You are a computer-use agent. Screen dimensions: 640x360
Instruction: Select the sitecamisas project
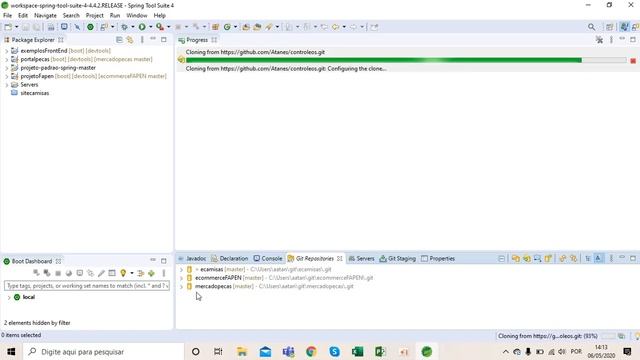(35, 93)
